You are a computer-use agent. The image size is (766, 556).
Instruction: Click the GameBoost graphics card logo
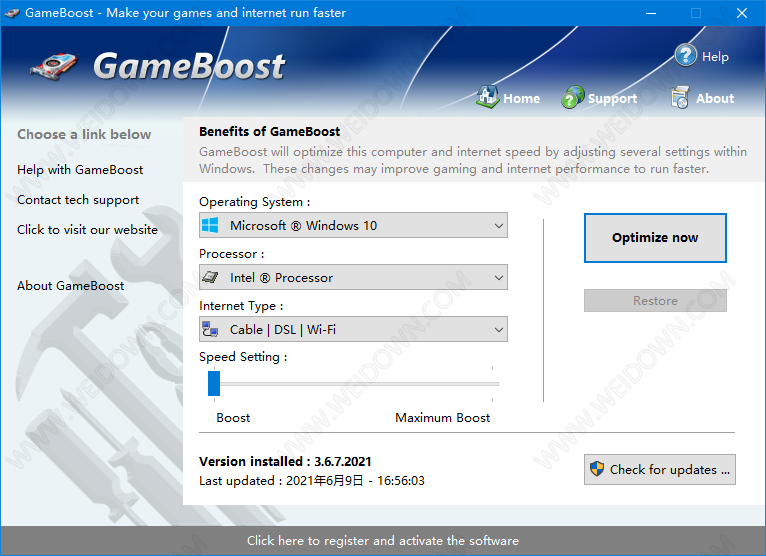[55, 67]
